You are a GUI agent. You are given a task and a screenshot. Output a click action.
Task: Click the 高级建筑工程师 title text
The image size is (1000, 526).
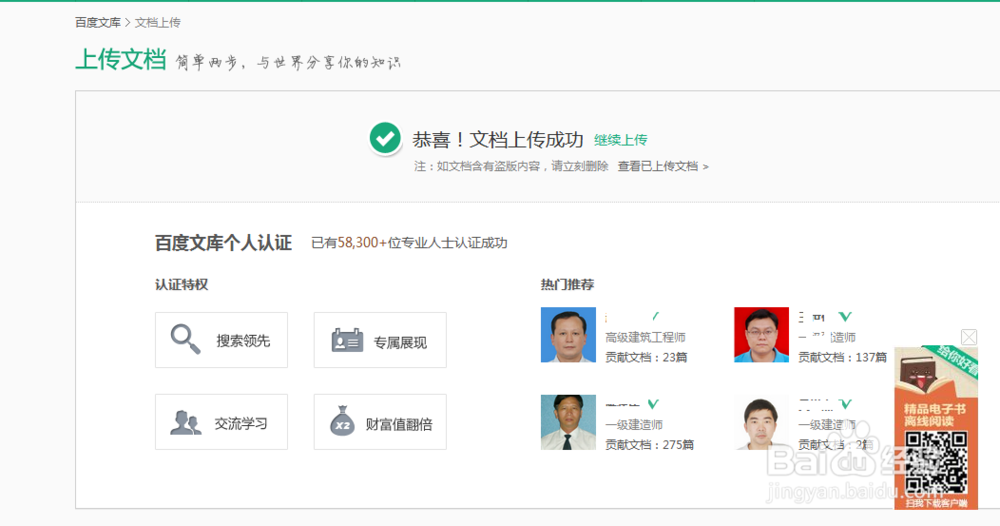click(645, 337)
